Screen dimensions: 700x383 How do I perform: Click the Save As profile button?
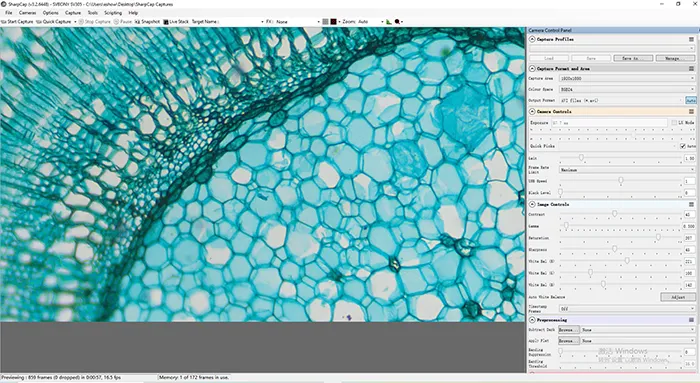(x=633, y=58)
